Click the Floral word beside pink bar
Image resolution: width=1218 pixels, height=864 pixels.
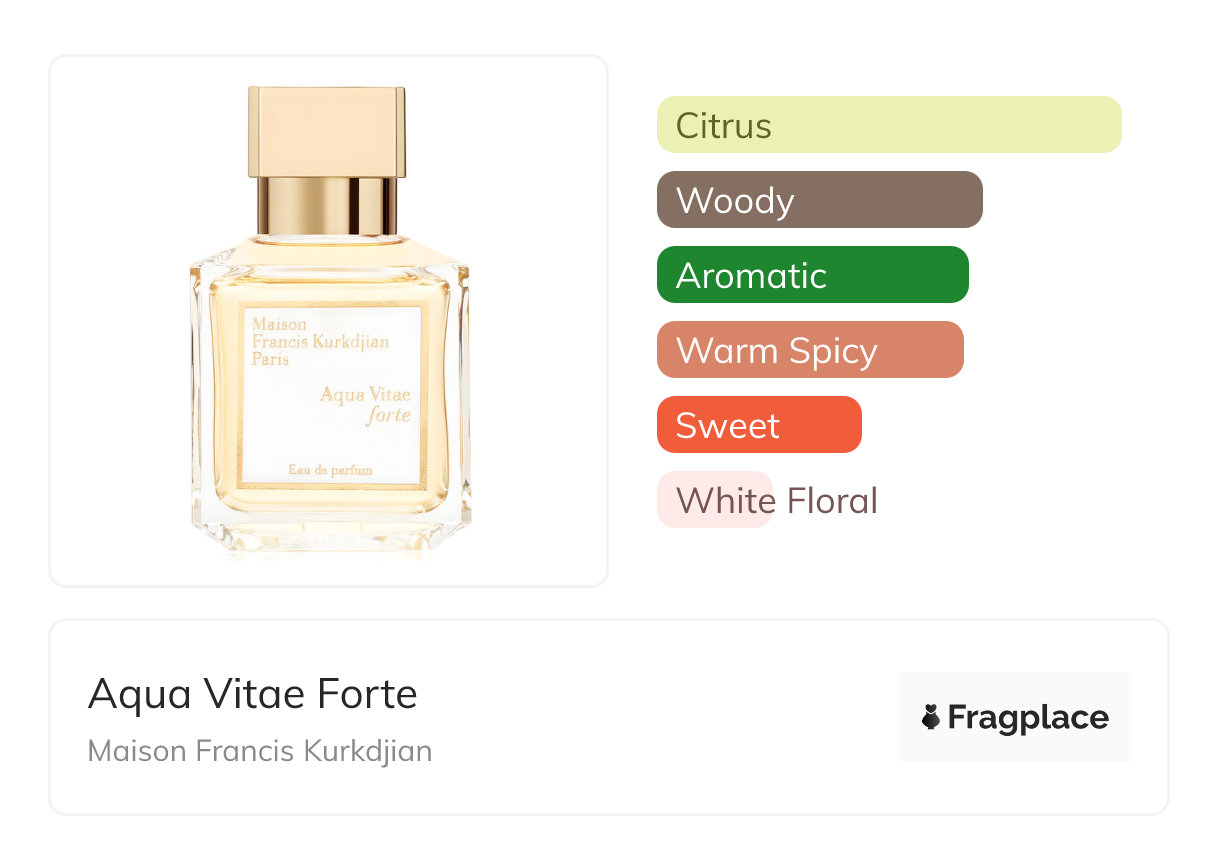point(832,500)
